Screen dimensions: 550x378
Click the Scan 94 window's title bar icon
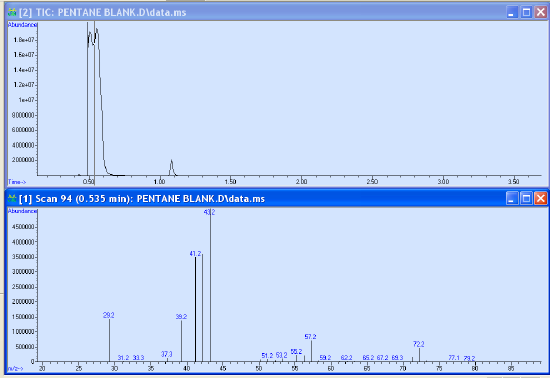pyautogui.click(x=12, y=199)
